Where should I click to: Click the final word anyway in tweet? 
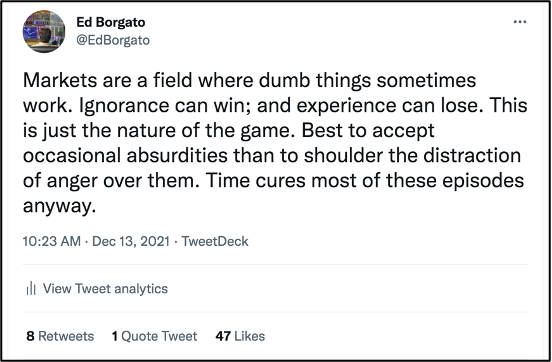57,206
